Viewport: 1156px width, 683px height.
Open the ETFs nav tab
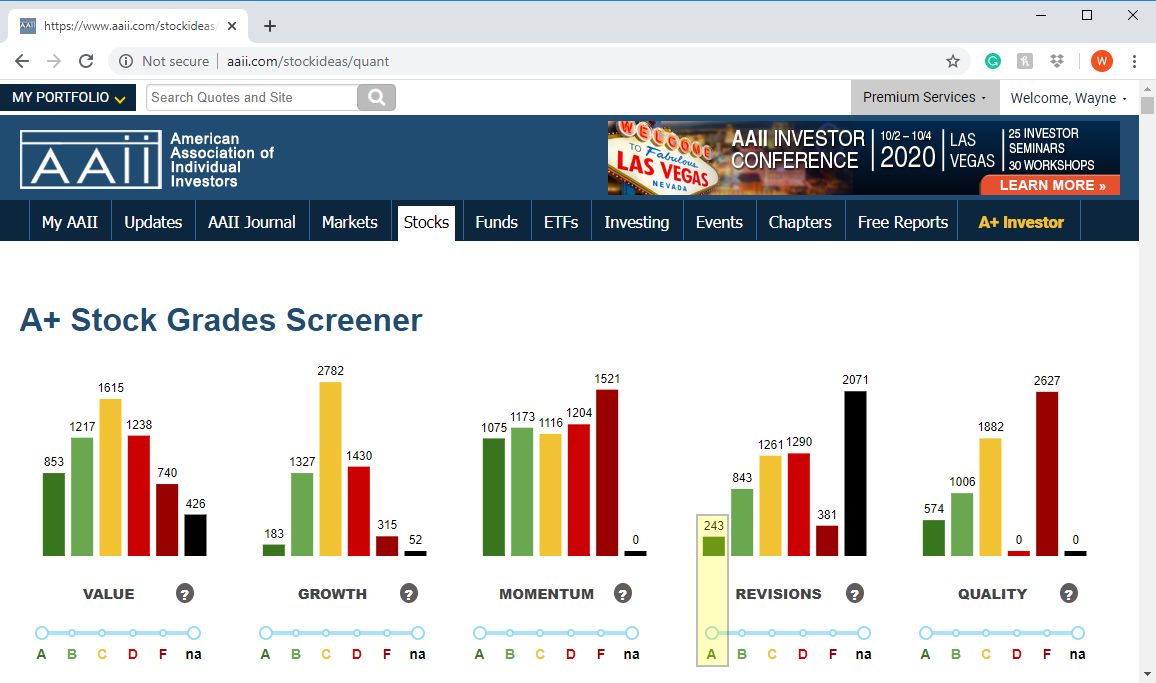tap(561, 222)
